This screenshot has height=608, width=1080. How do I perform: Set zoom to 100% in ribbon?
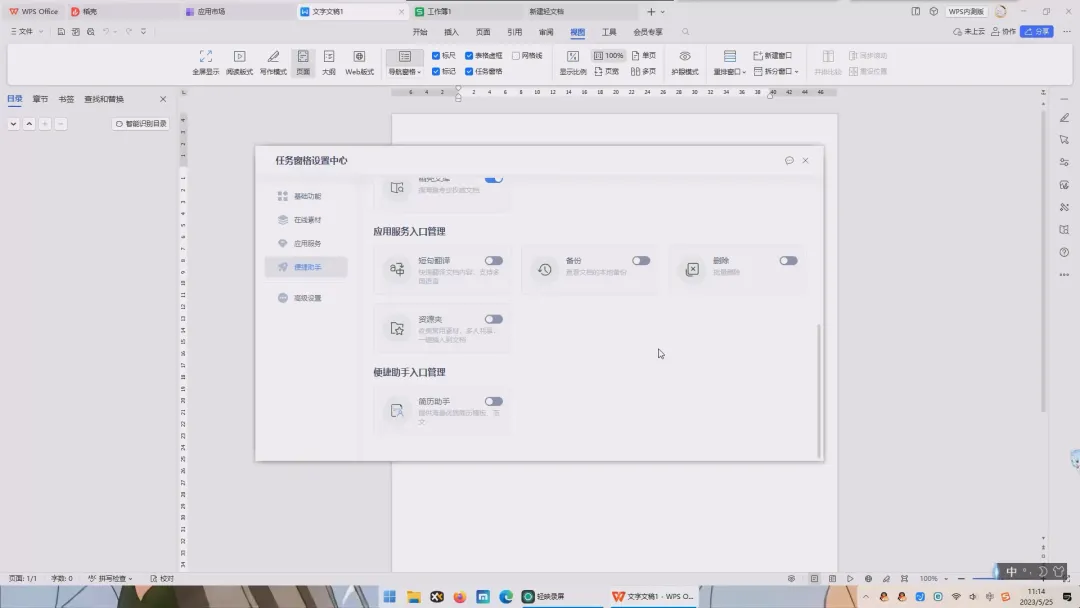(608, 55)
